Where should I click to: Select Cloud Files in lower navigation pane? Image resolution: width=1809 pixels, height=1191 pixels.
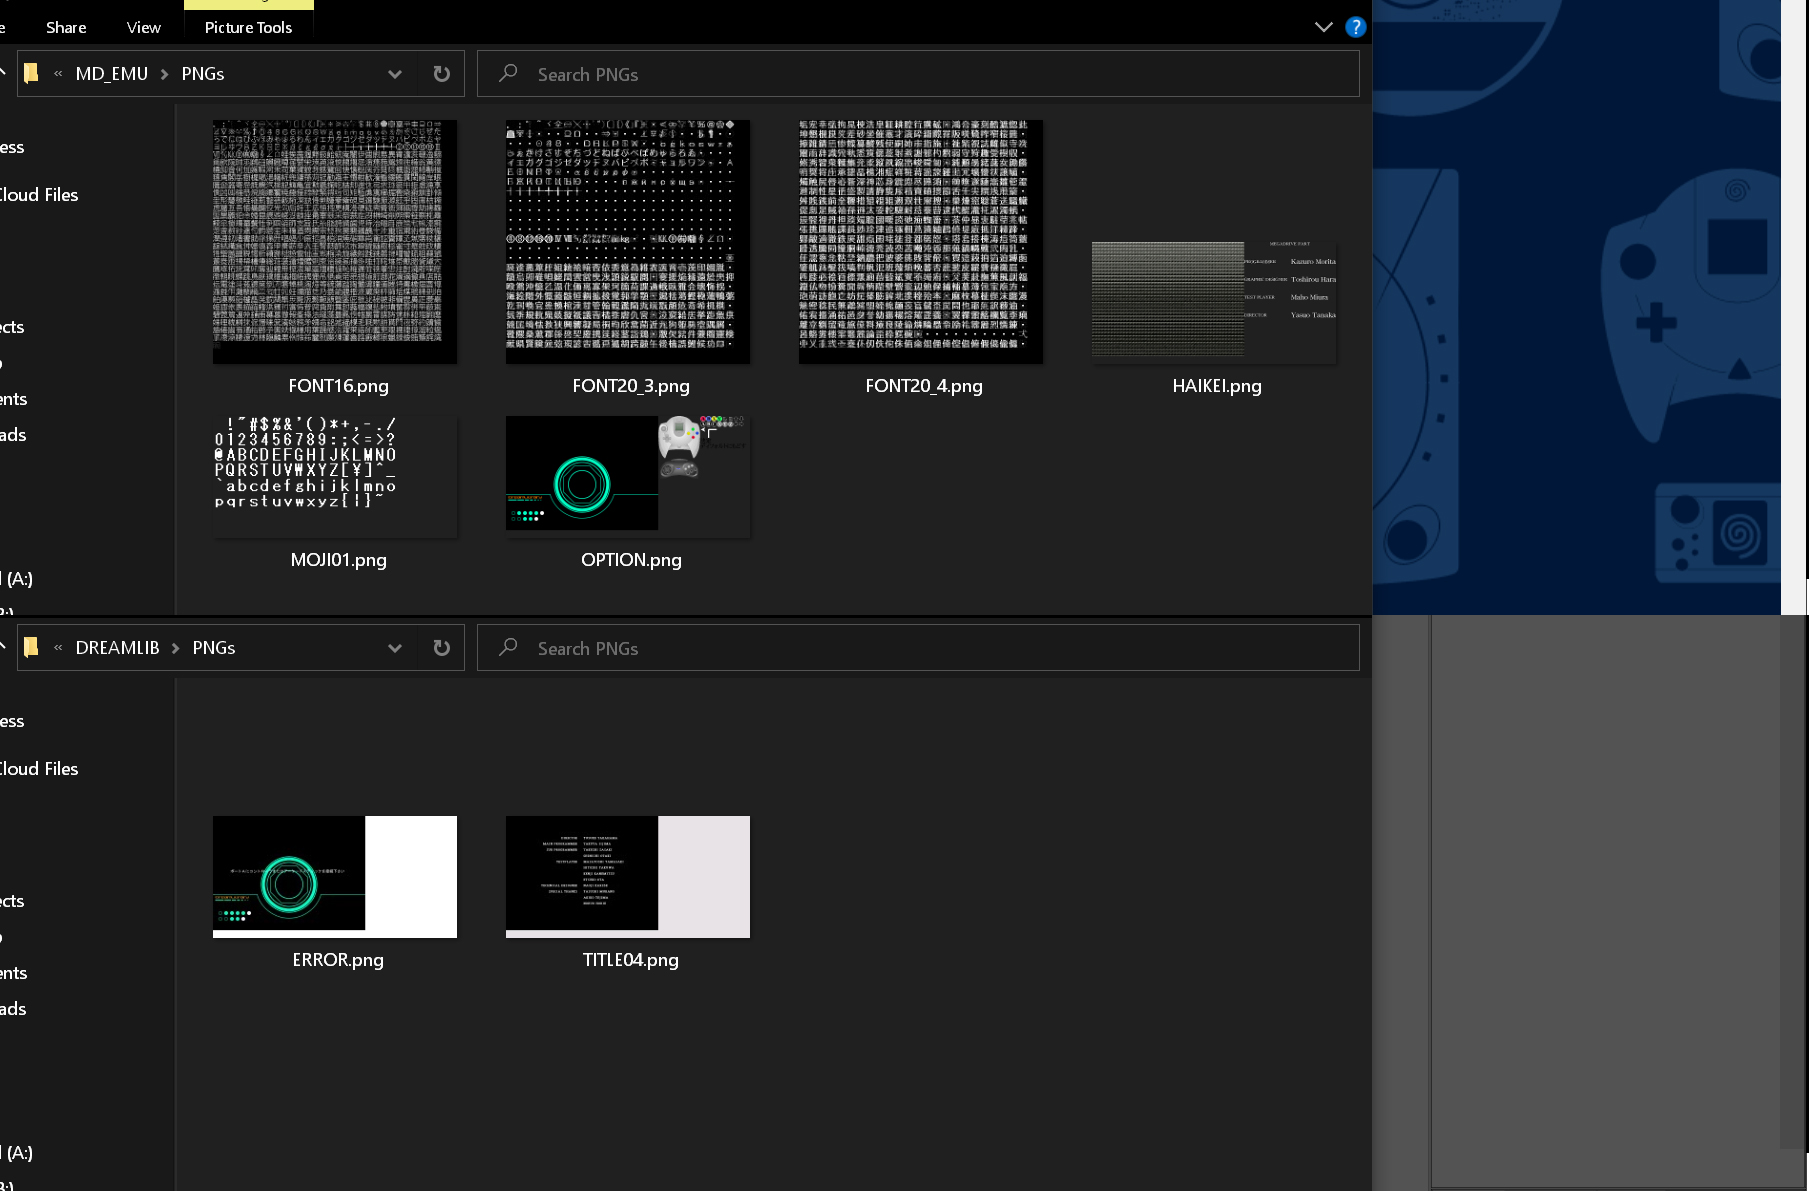click(39, 769)
